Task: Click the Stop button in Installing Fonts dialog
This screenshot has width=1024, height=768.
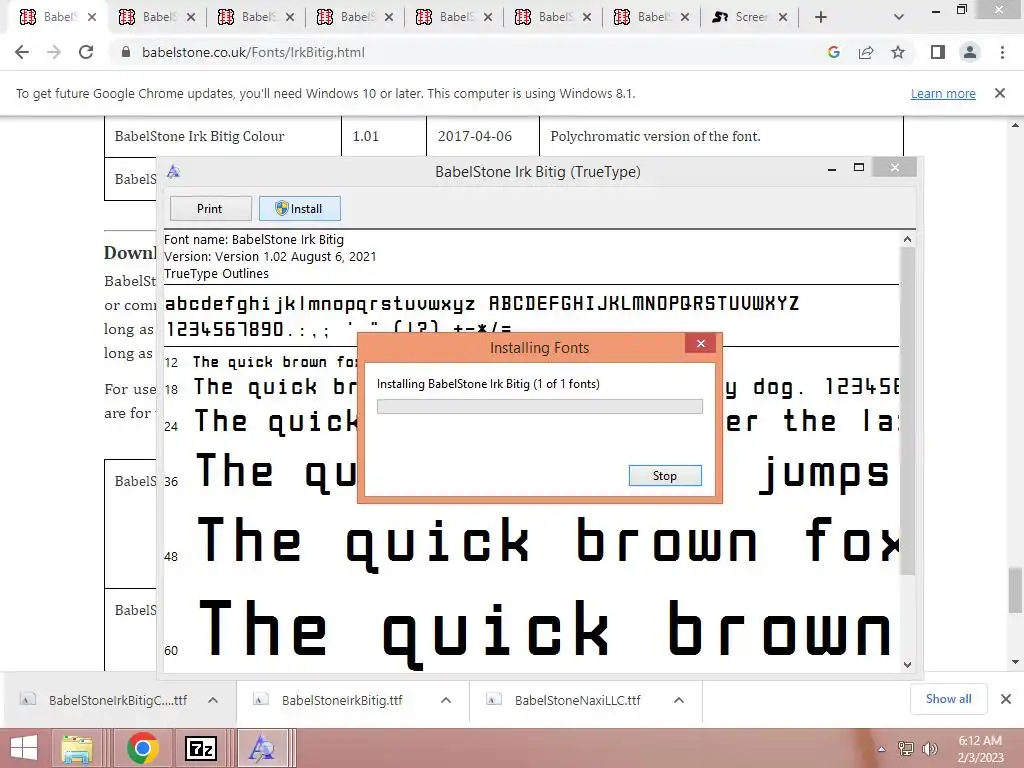Action: click(x=665, y=475)
